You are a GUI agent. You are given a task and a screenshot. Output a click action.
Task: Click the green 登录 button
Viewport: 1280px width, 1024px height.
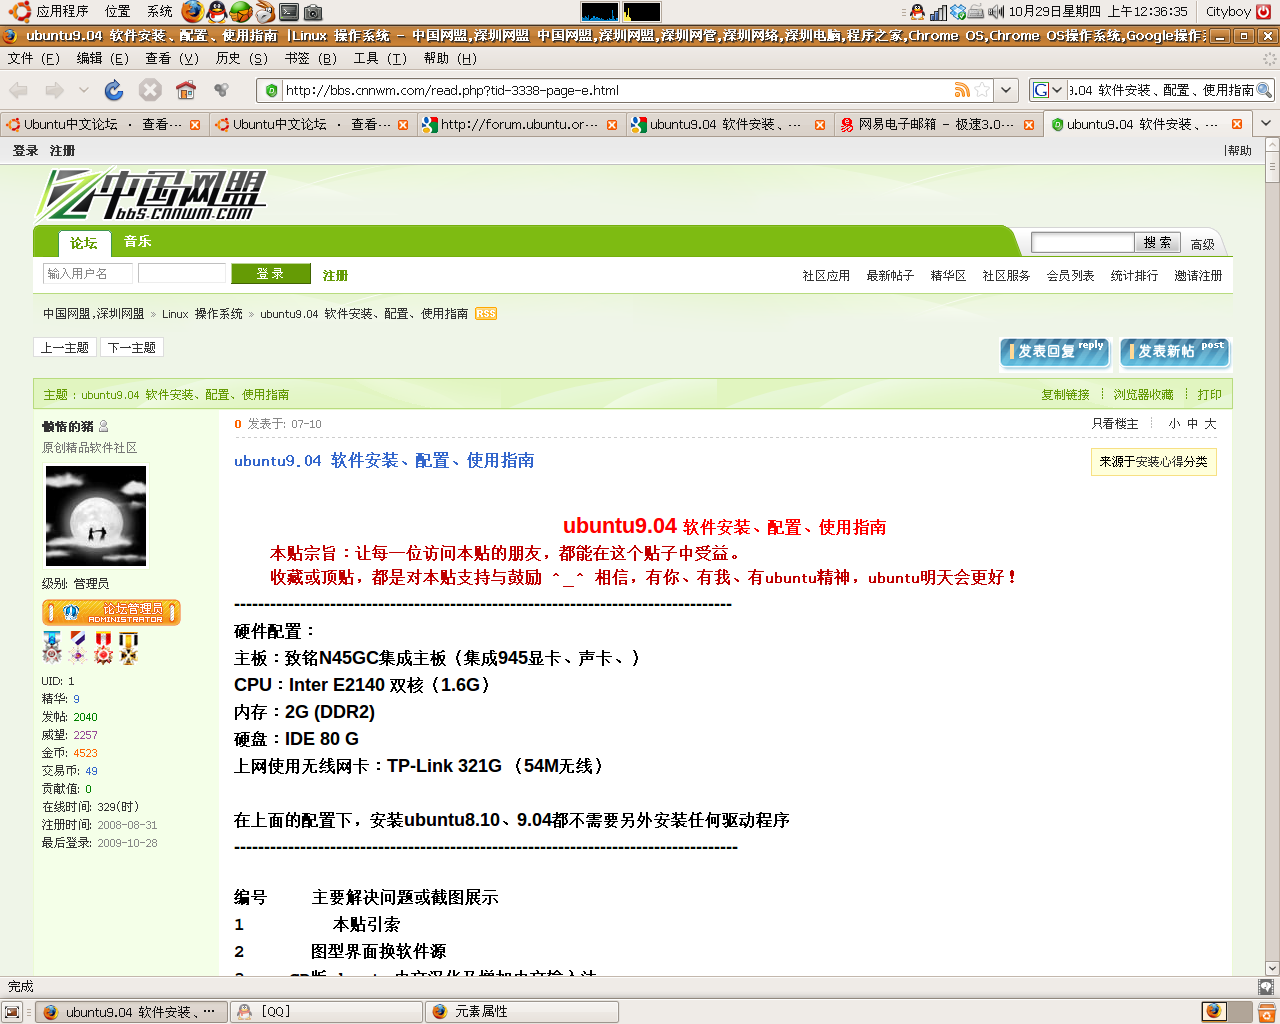(x=270, y=273)
